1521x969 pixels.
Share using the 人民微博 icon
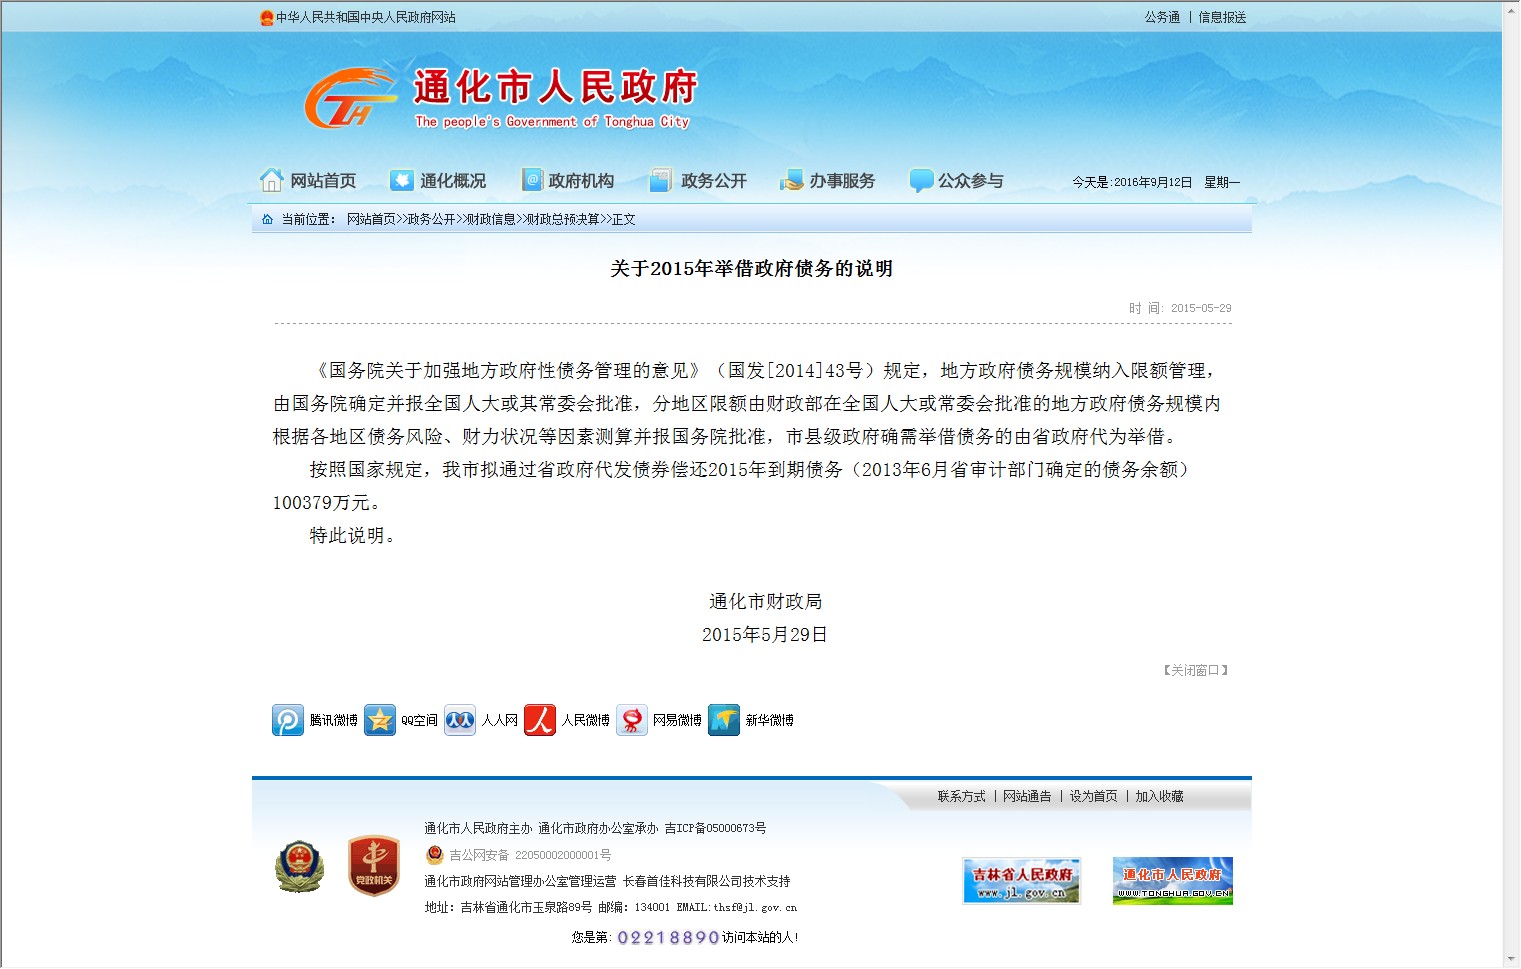click(540, 720)
